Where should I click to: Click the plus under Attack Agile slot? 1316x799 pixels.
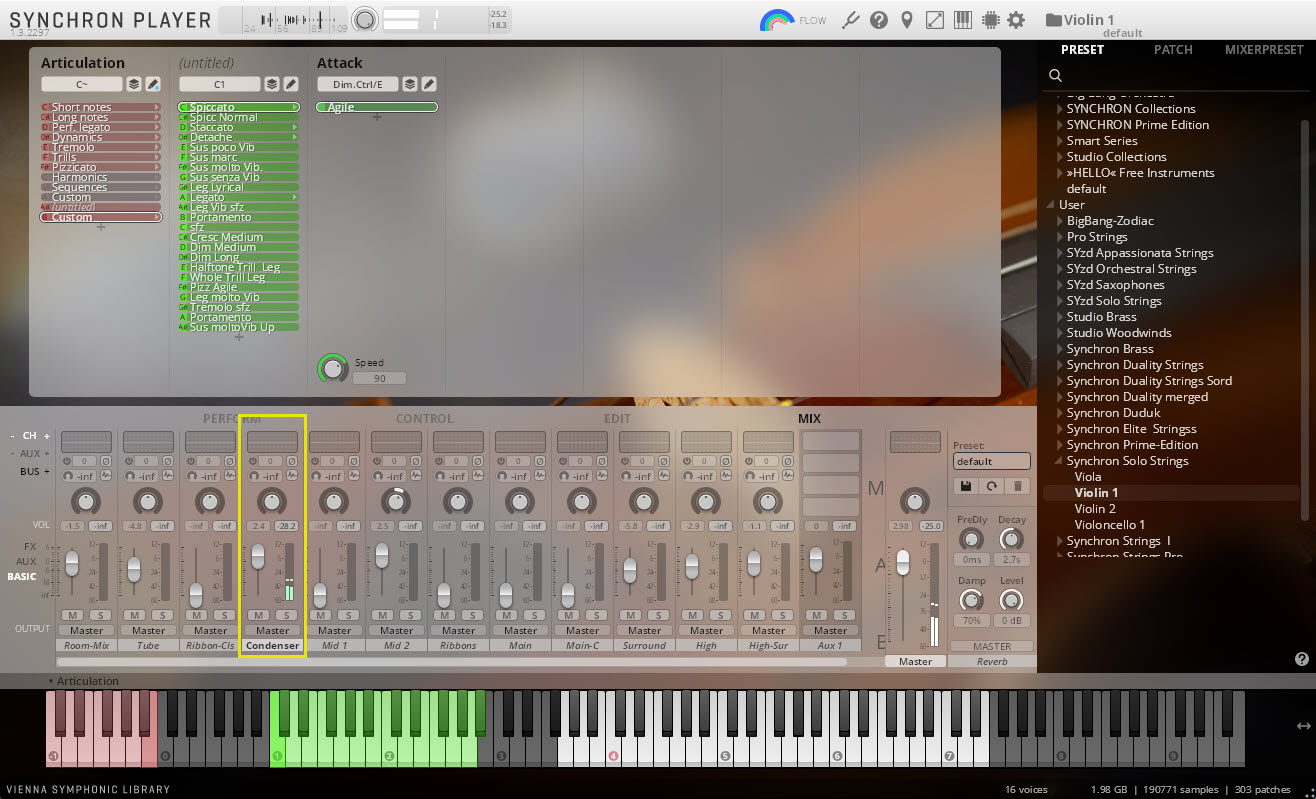(377, 118)
